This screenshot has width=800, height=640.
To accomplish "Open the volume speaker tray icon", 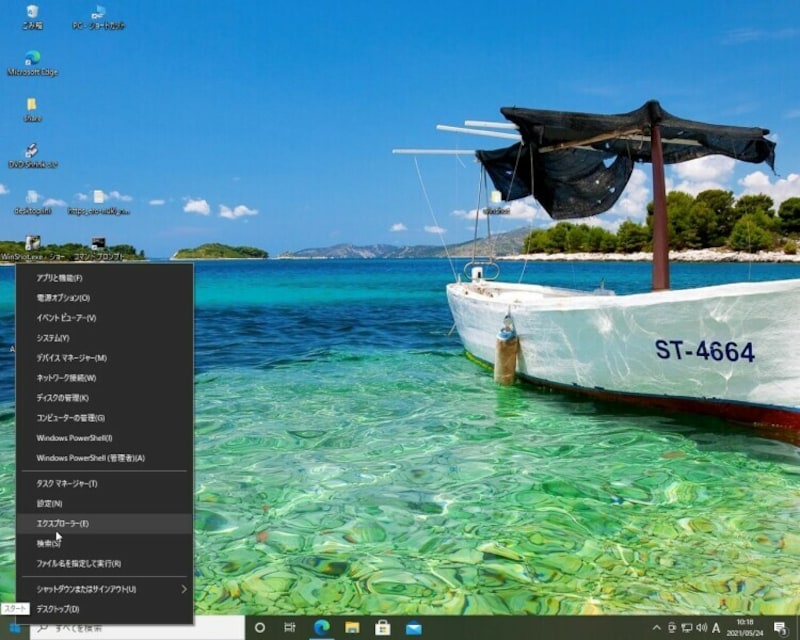I will coord(701,627).
